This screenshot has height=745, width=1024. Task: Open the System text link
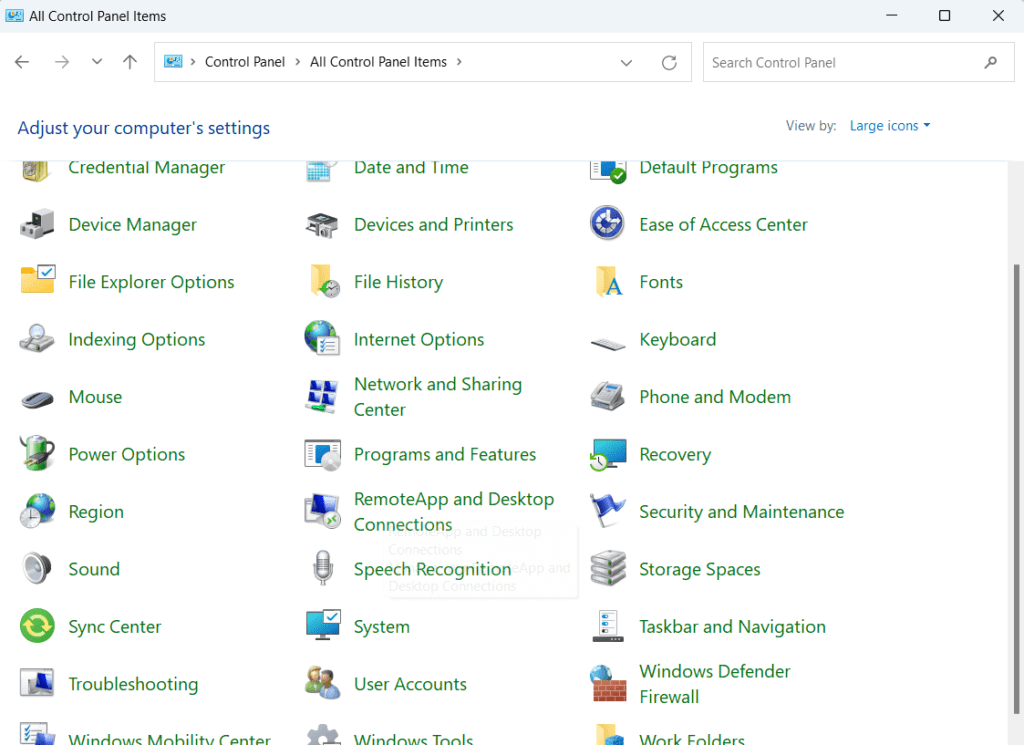point(381,627)
